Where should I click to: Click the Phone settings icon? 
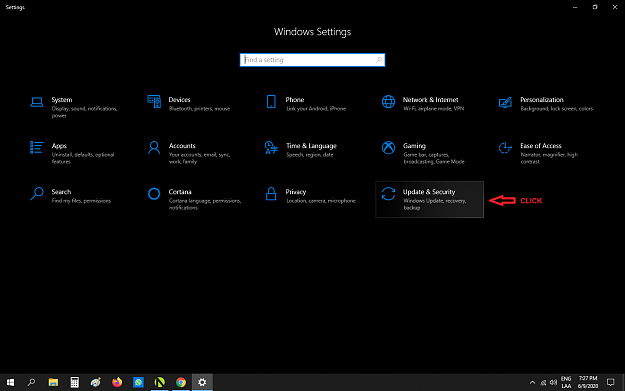(x=271, y=102)
